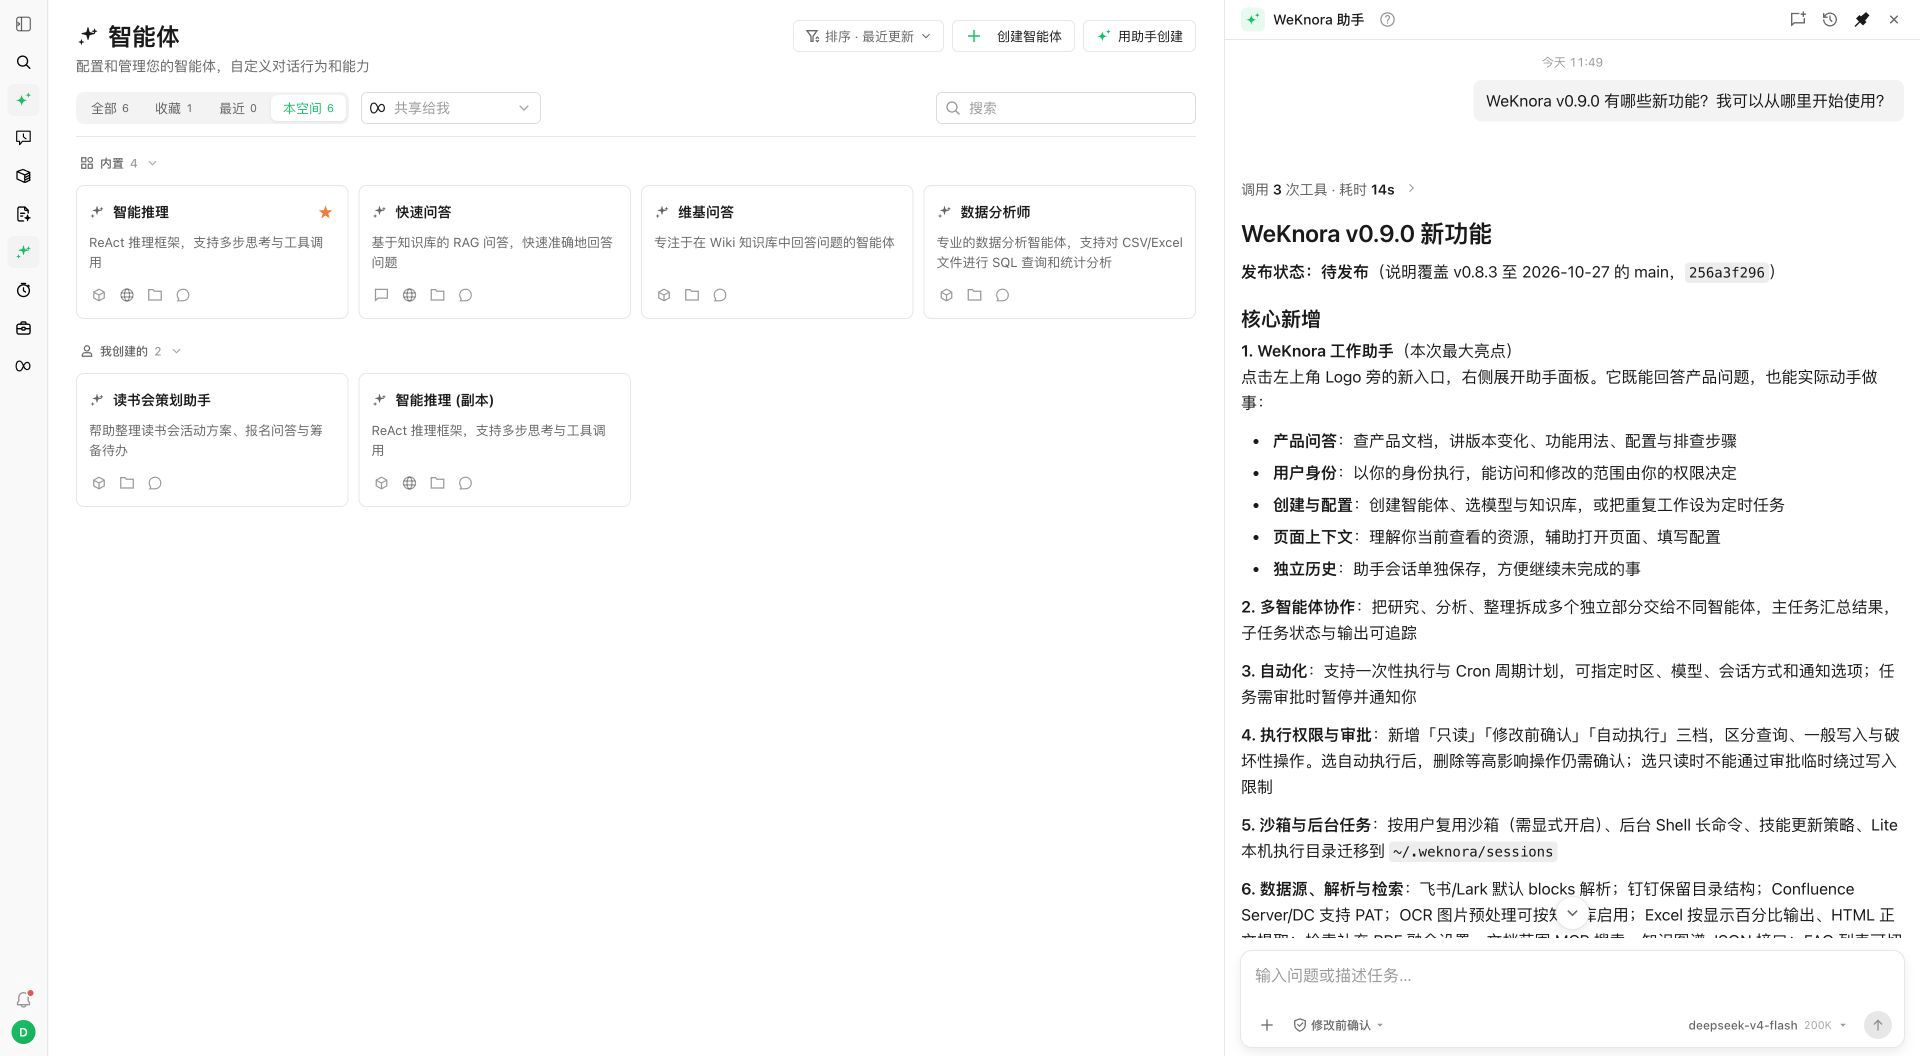
Task: Click the 创建智能体 button
Action: tap(1013, 36)
